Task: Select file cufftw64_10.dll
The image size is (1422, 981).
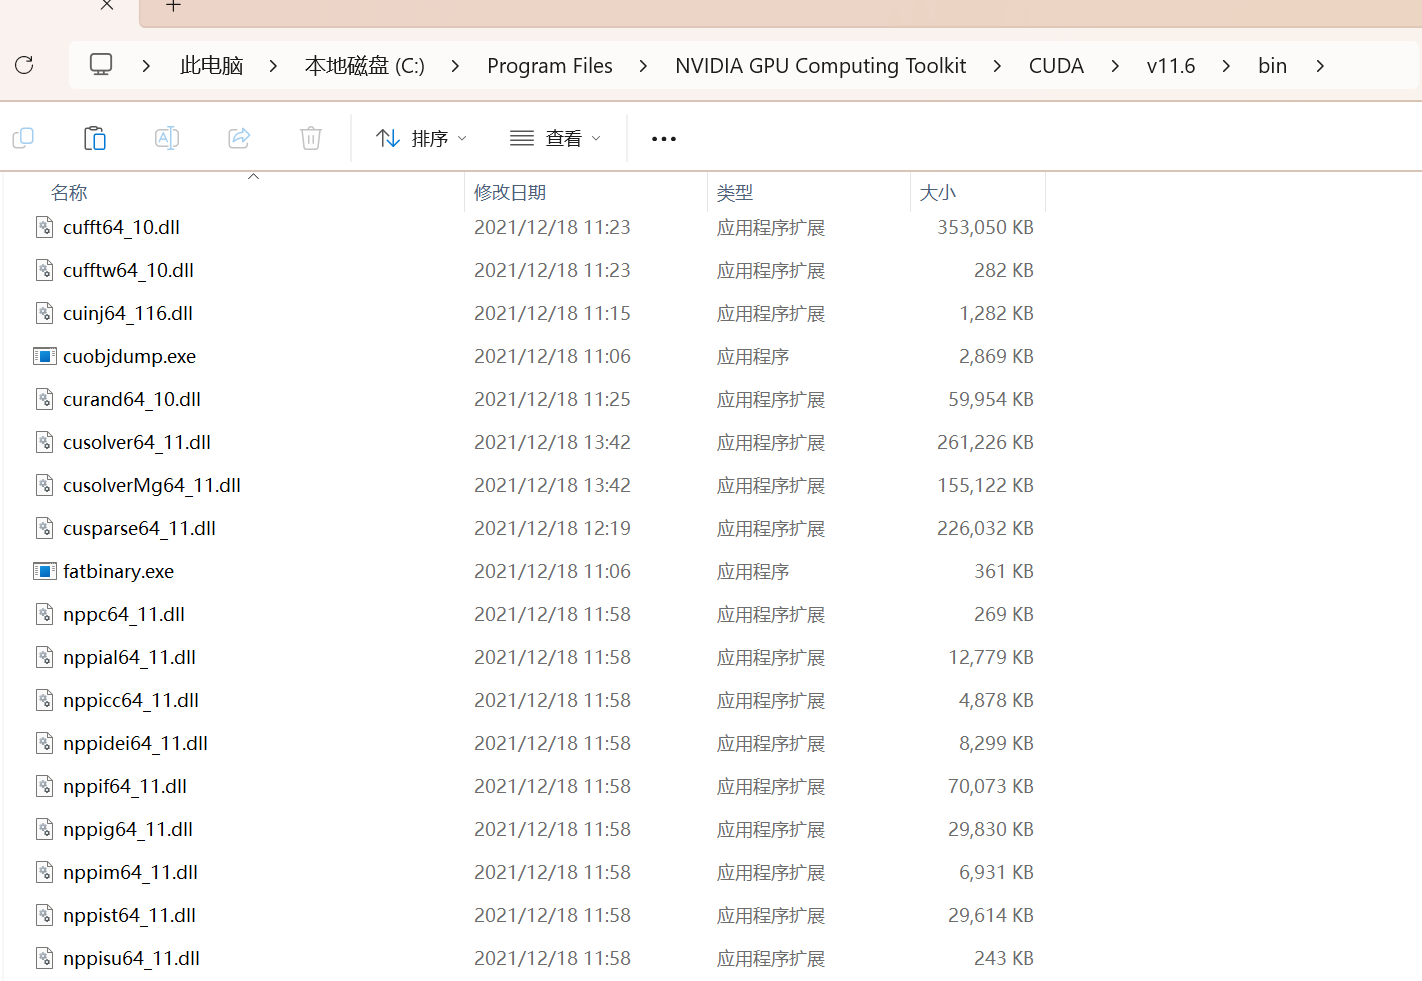Action: (x=128, y=270)
